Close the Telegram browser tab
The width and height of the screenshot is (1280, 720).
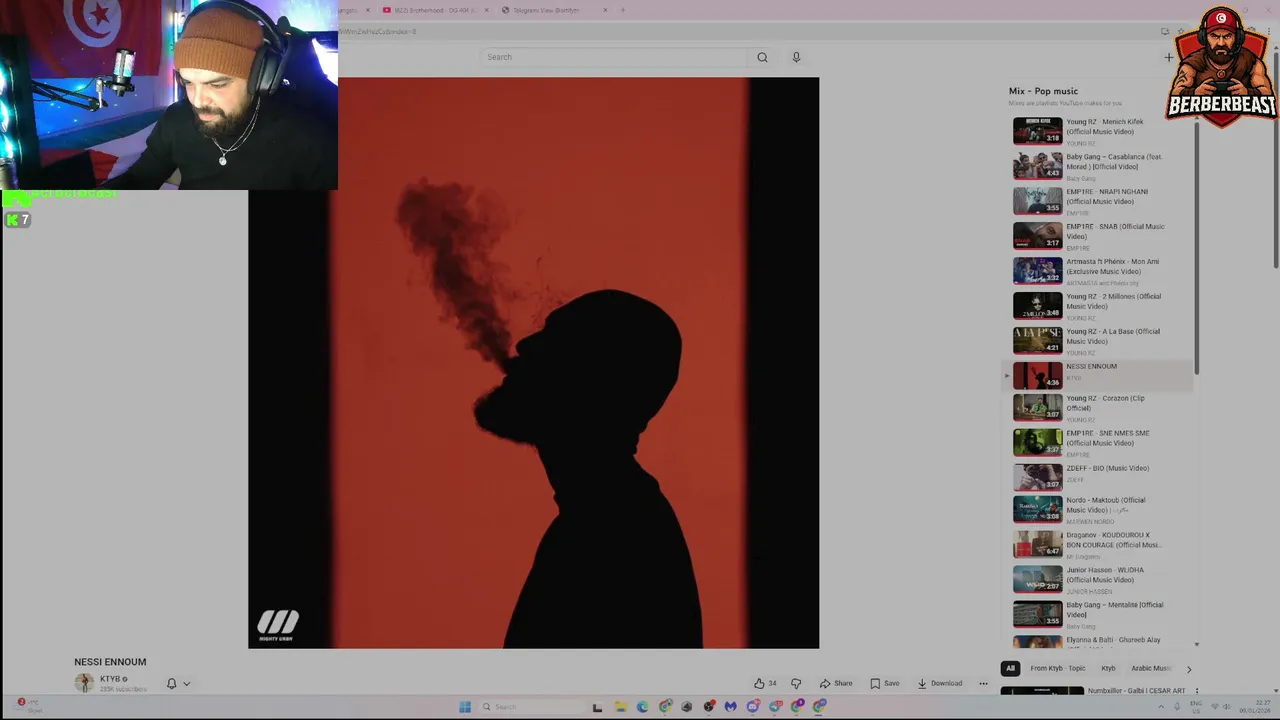[605, 10]
